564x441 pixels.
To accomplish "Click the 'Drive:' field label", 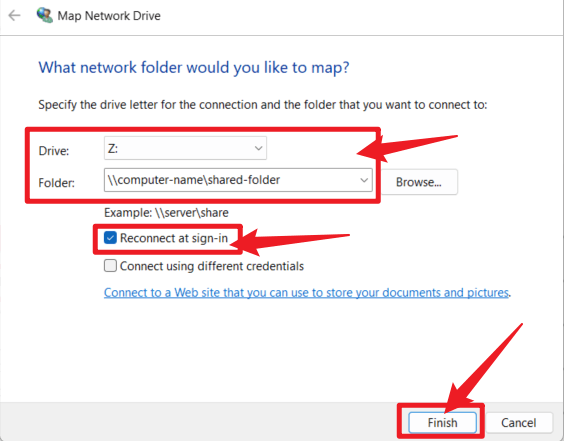I will [54, 151].
